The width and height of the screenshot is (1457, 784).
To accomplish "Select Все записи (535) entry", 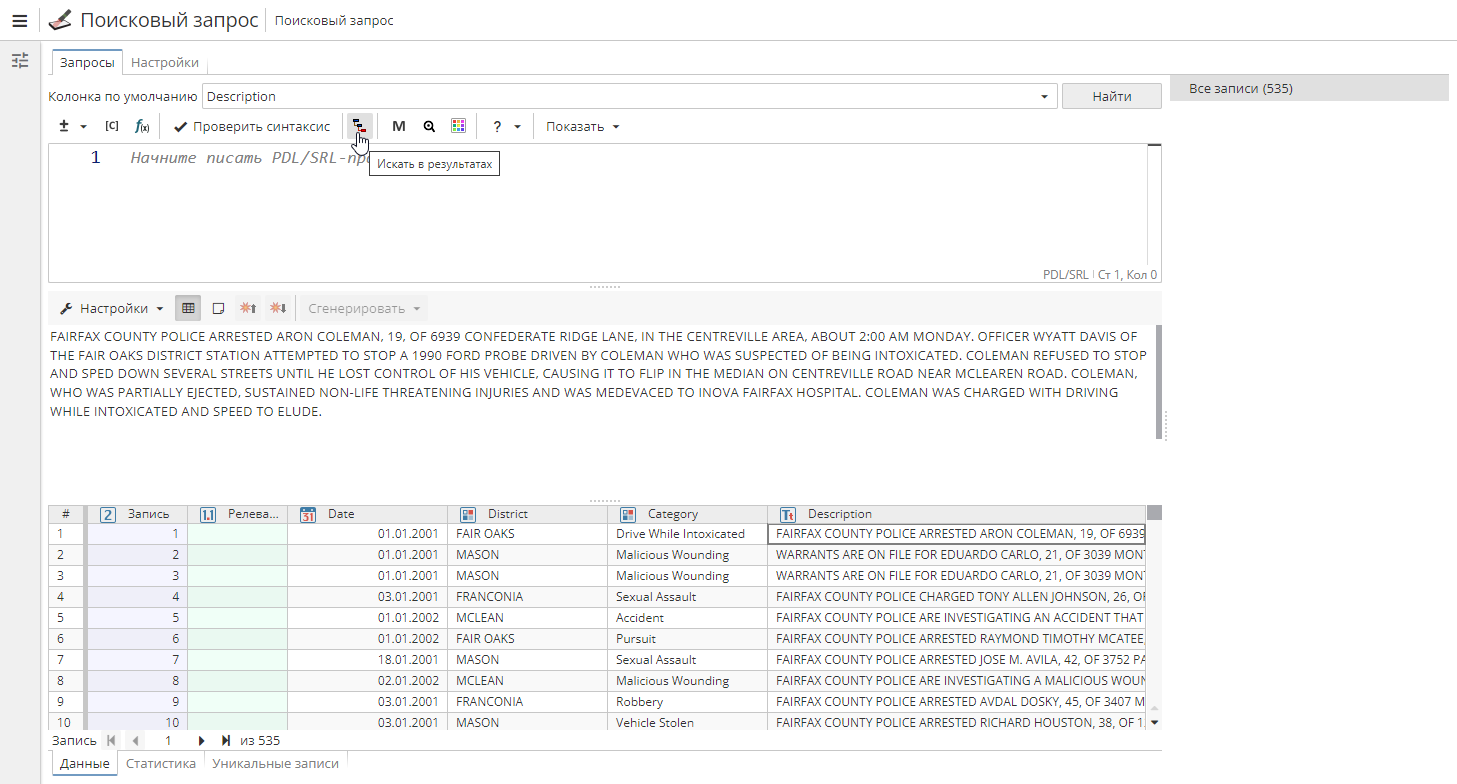I will pyautogui.click(x=1309, y=88).
